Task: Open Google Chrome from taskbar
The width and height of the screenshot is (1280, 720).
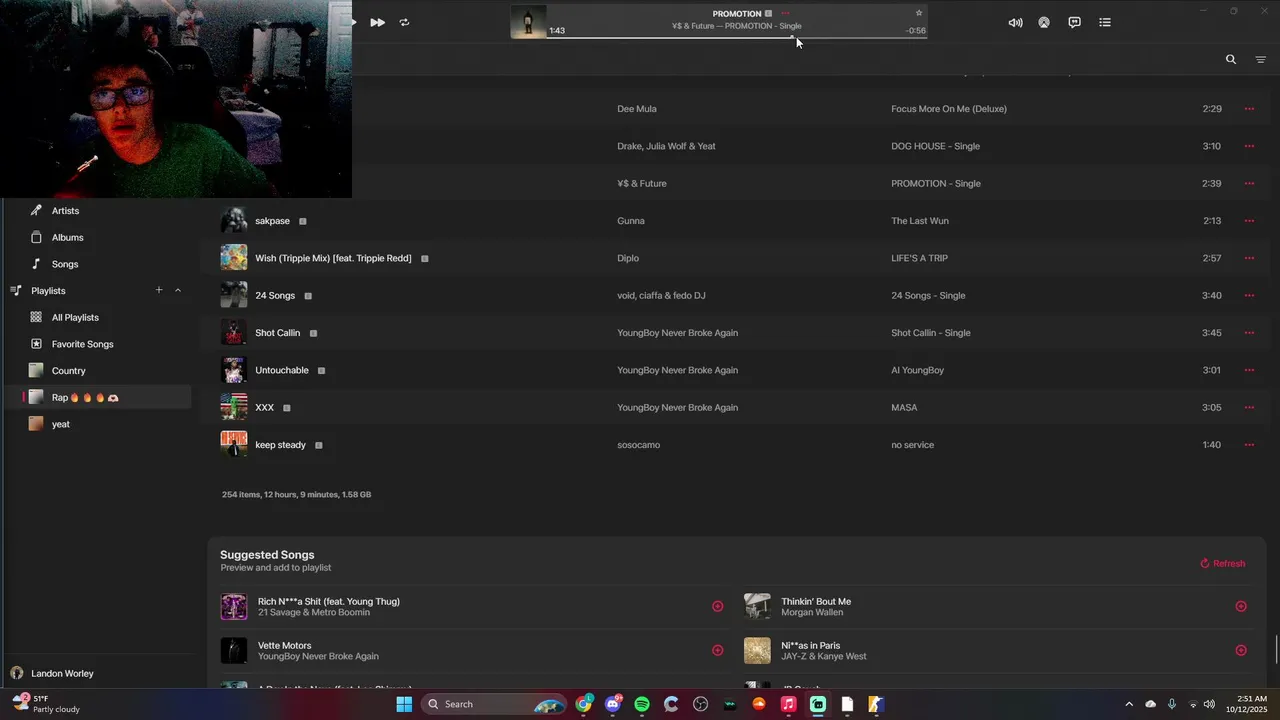Action: 583,704
